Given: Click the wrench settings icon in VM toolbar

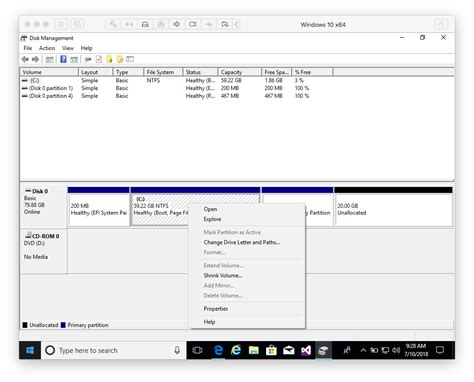Looking at the screenshot, I should [x=113, y=24].
